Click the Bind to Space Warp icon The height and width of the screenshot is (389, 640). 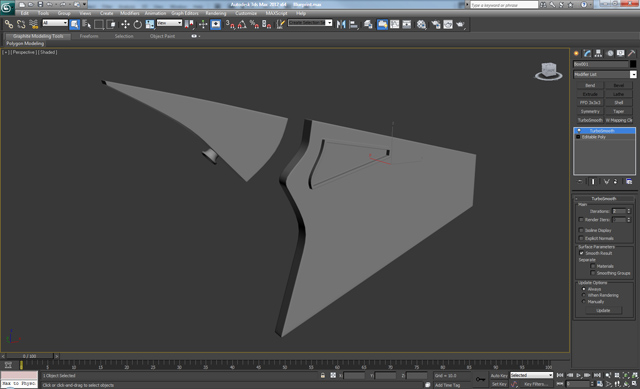pos(33,24)
